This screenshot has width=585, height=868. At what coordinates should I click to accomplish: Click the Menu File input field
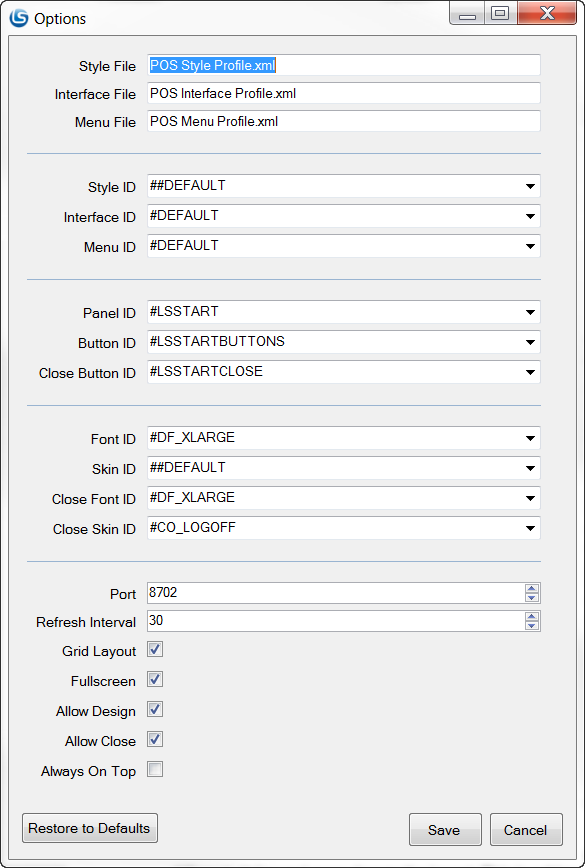344,121
